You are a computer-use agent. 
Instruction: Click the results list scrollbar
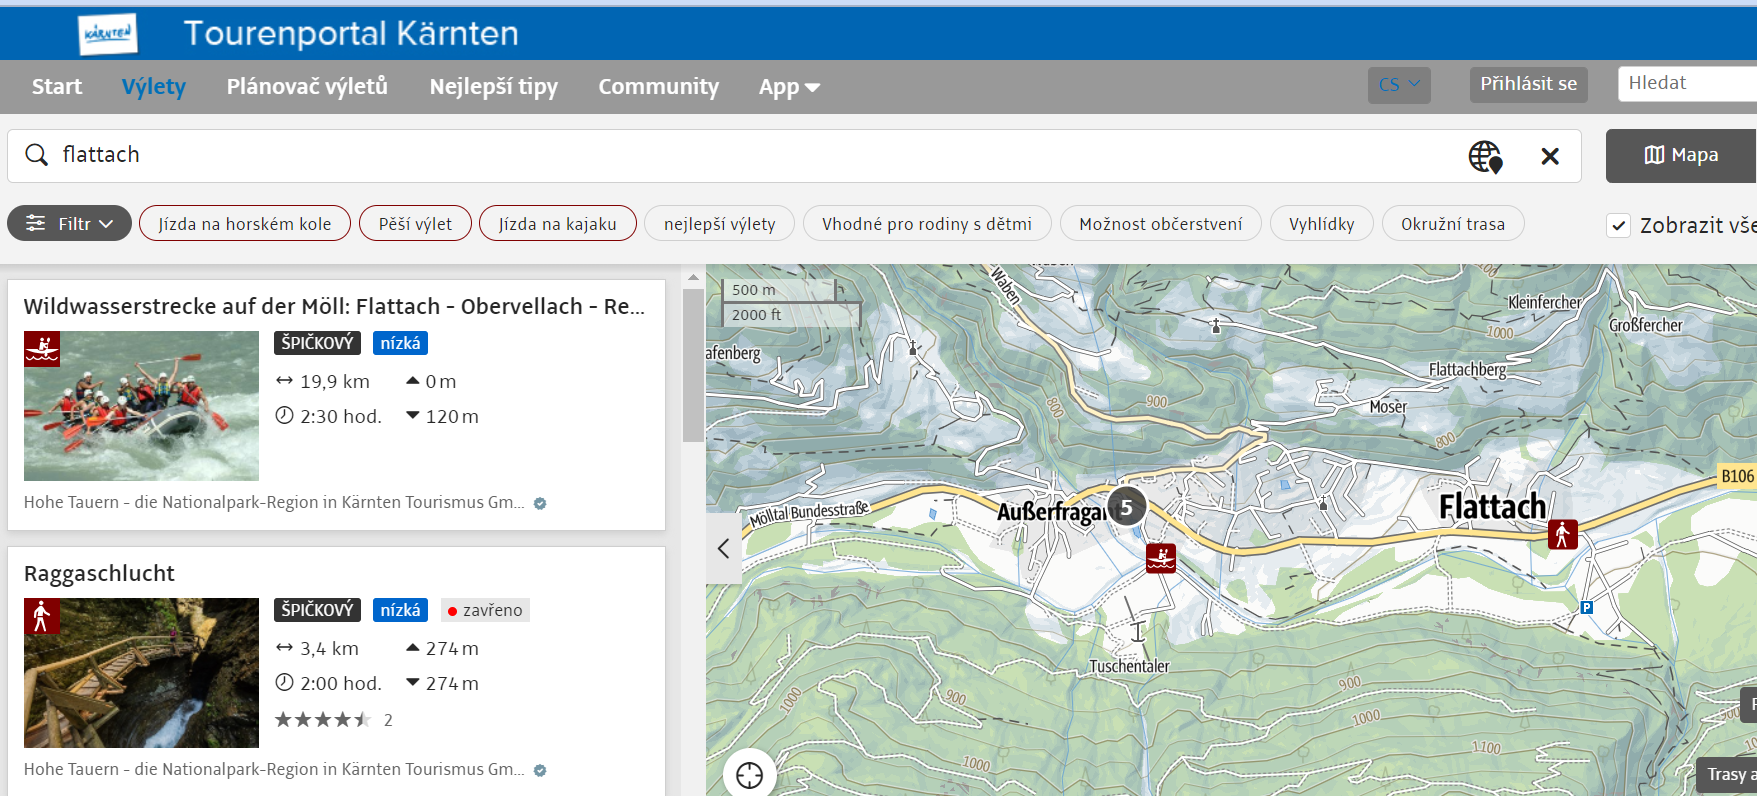693,365
